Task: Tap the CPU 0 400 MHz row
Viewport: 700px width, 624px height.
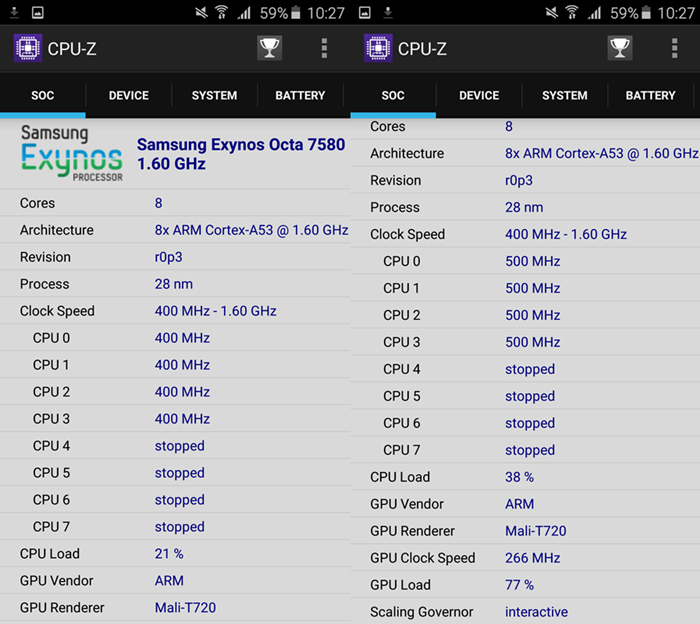Action: [x=175, y=338]
